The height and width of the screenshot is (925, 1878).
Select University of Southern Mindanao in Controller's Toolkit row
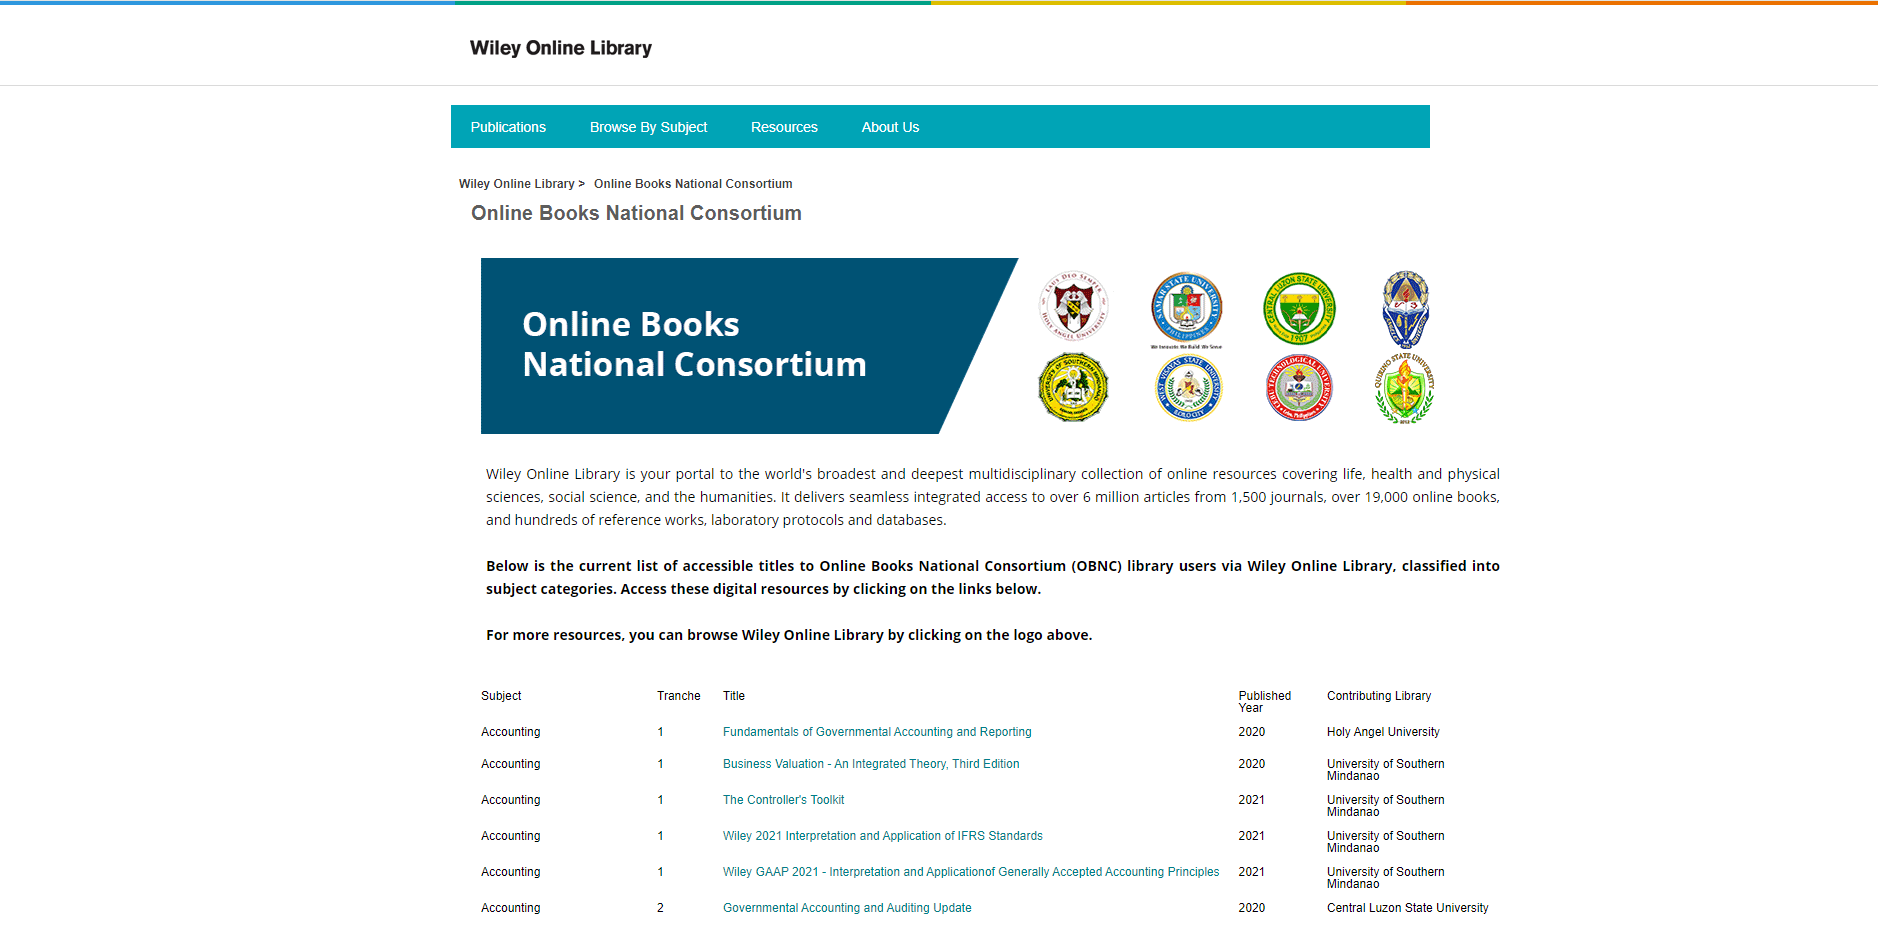point(1385,806)
